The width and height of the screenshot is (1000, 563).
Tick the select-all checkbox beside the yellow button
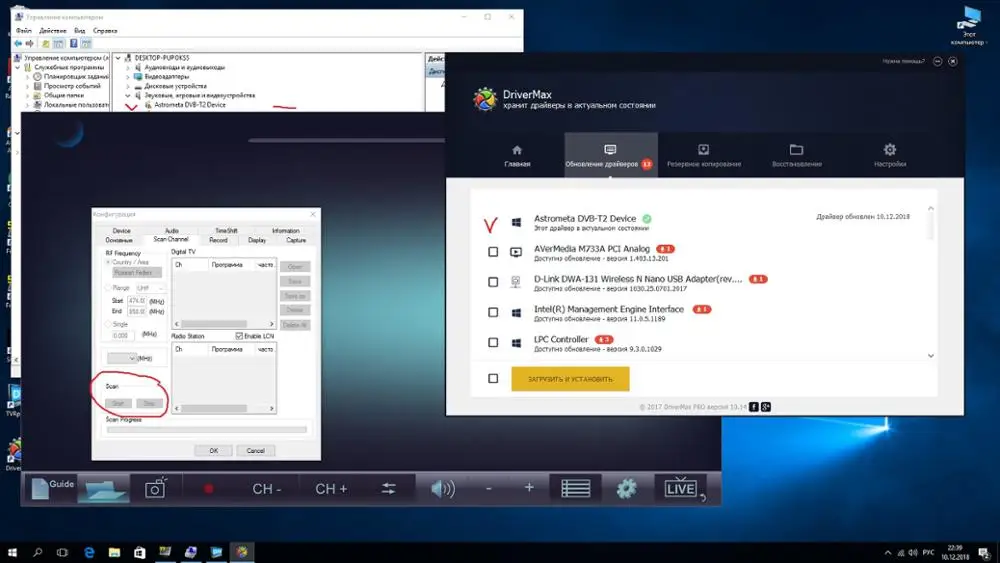pyautogui.click(x=493, y=379)
